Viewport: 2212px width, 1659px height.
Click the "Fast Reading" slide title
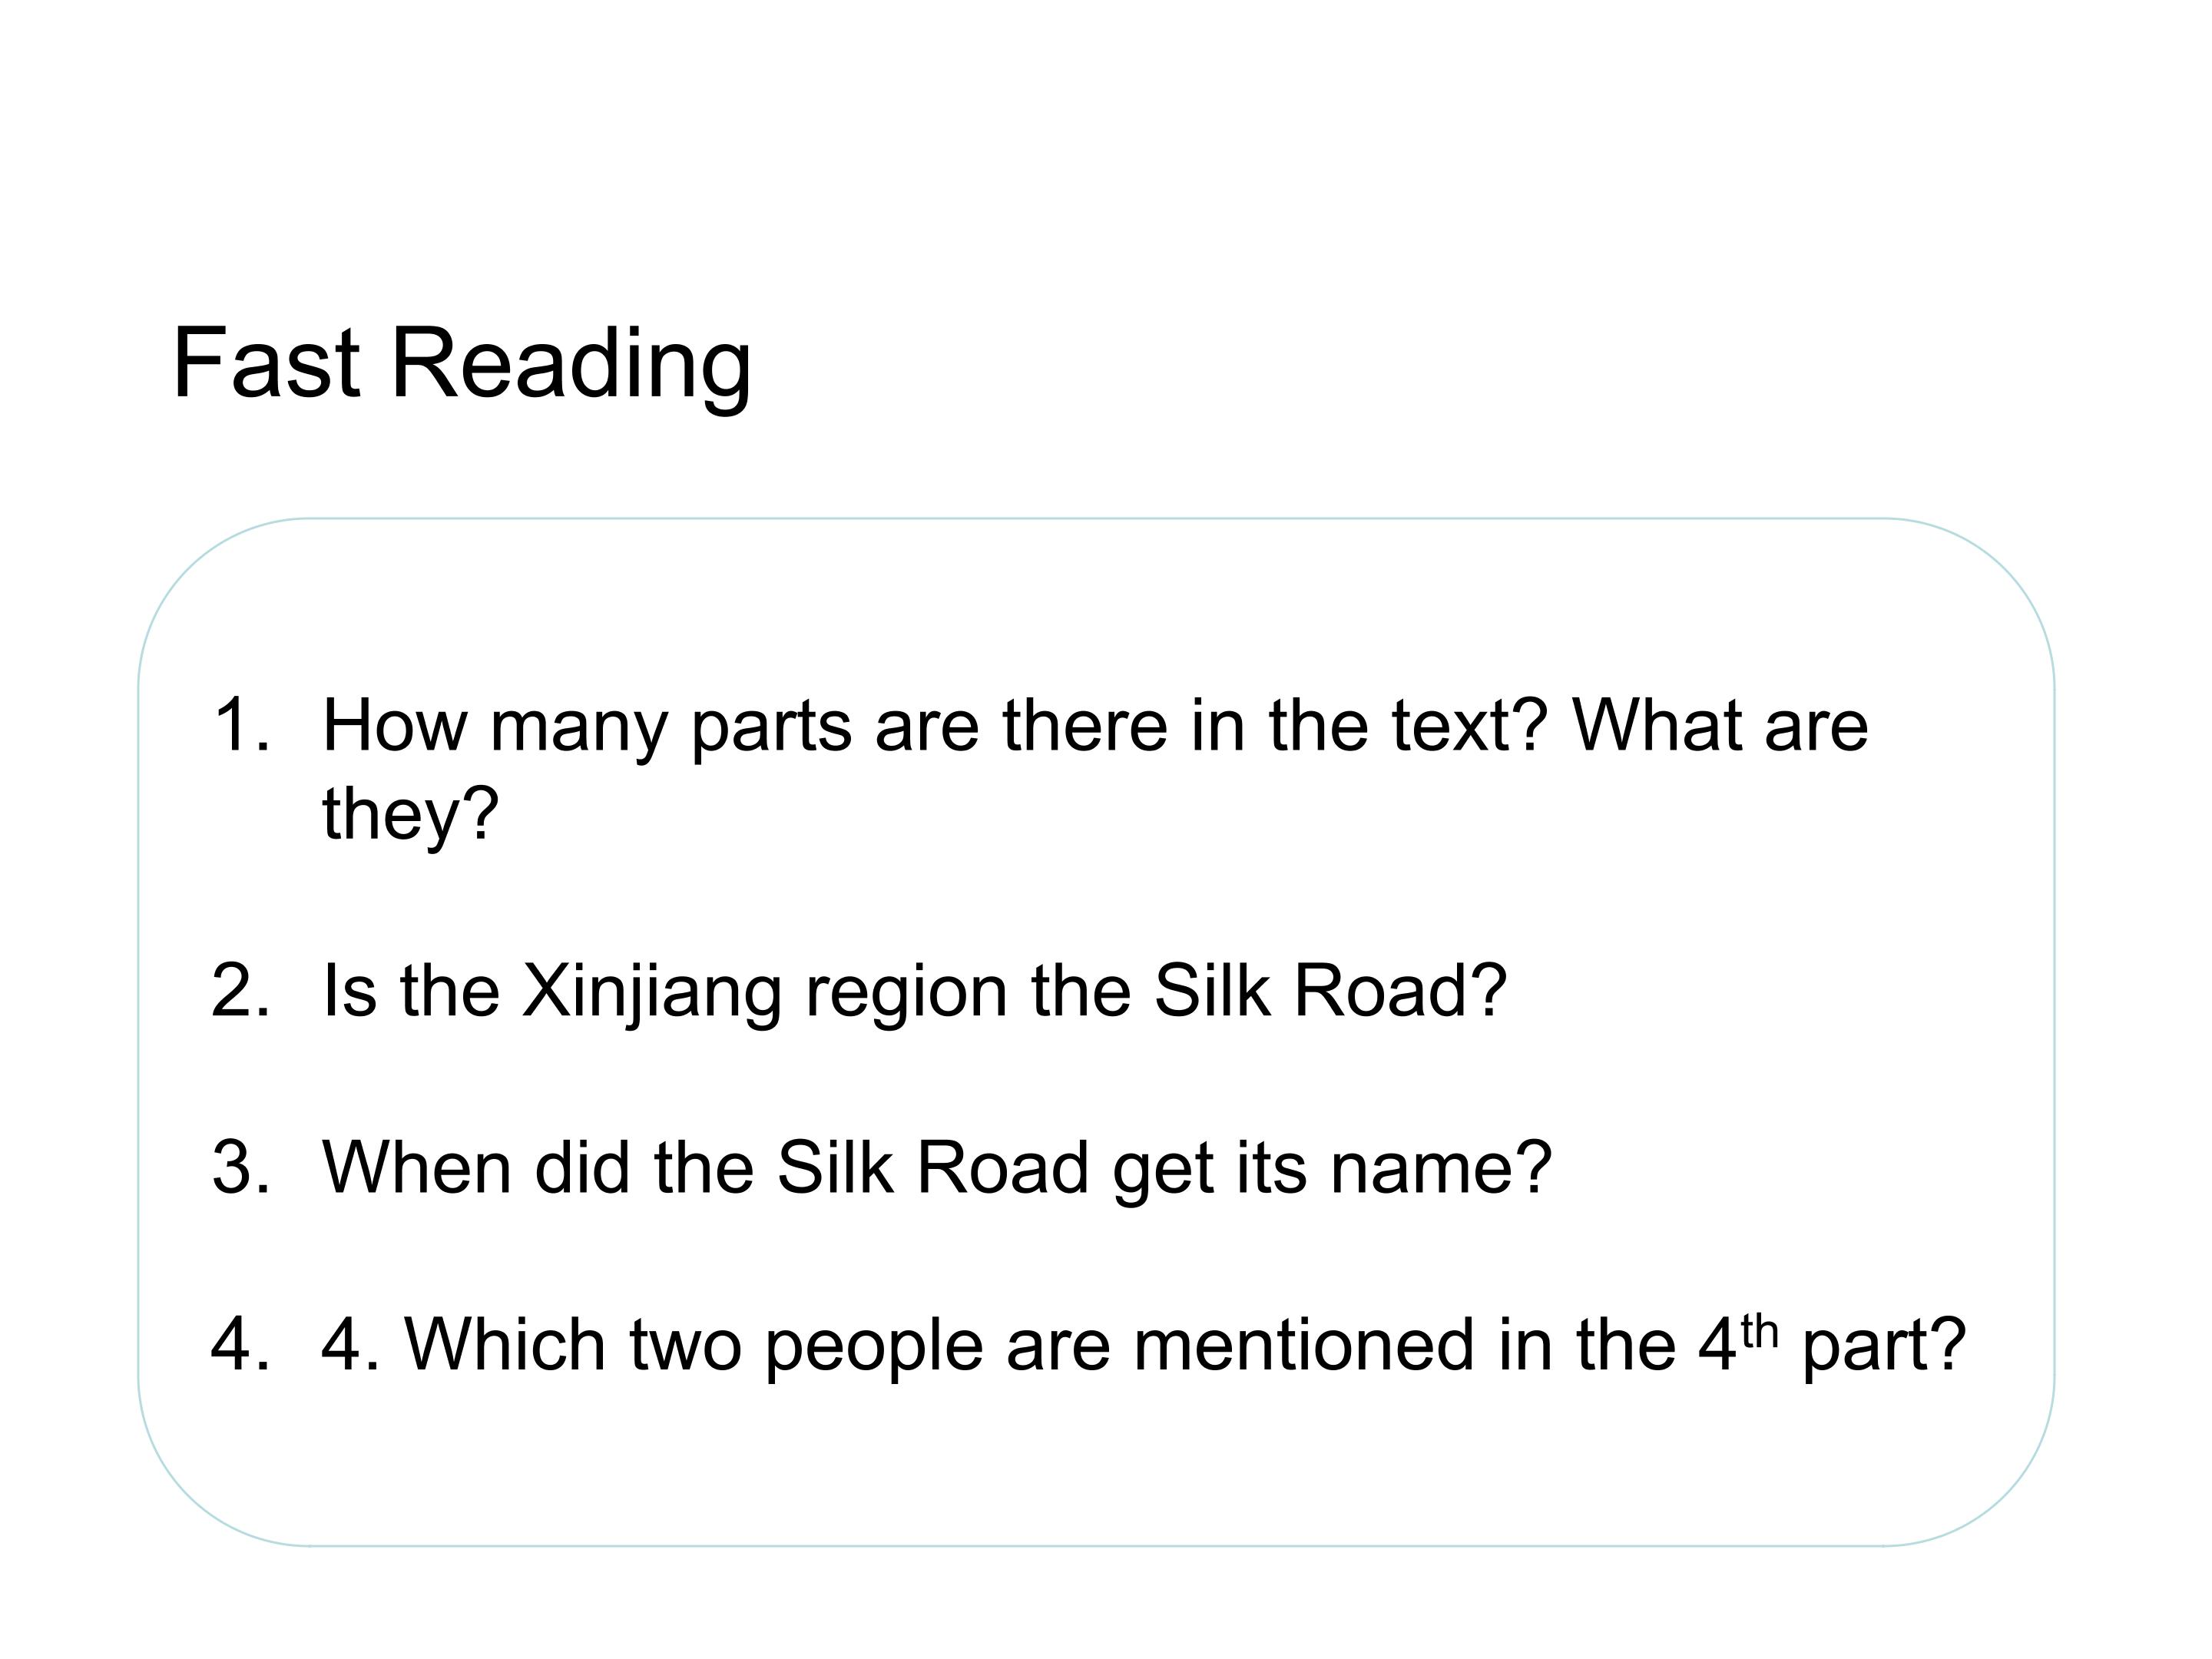[461, 365]
